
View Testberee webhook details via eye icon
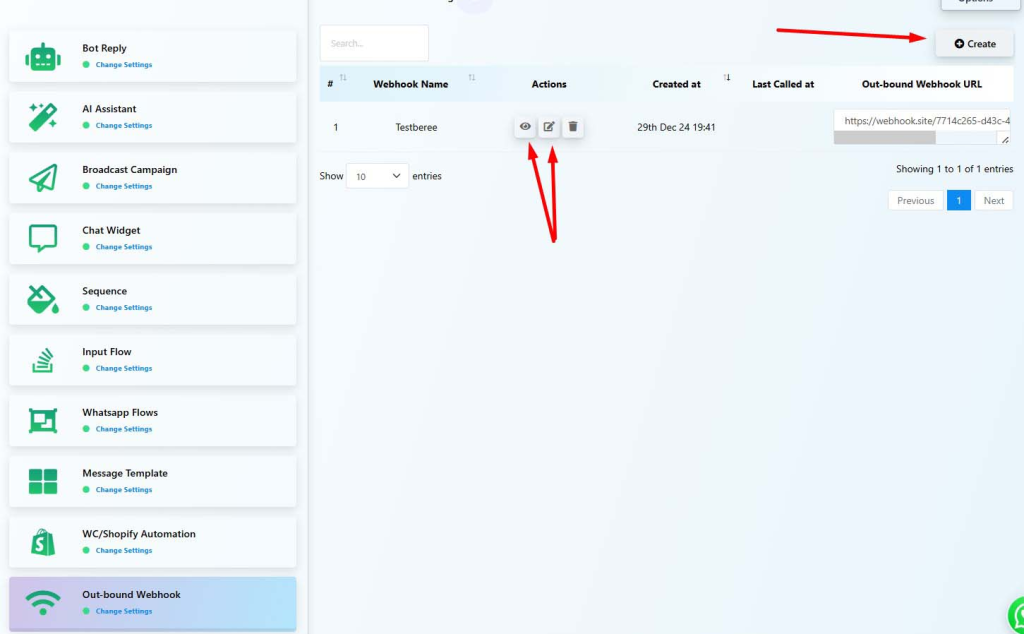click(525, 127)
